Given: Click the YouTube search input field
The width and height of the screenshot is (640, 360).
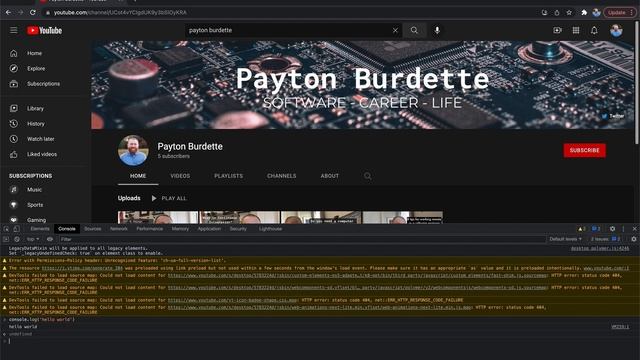Looking at the screenshot, I should pos(288,30).
